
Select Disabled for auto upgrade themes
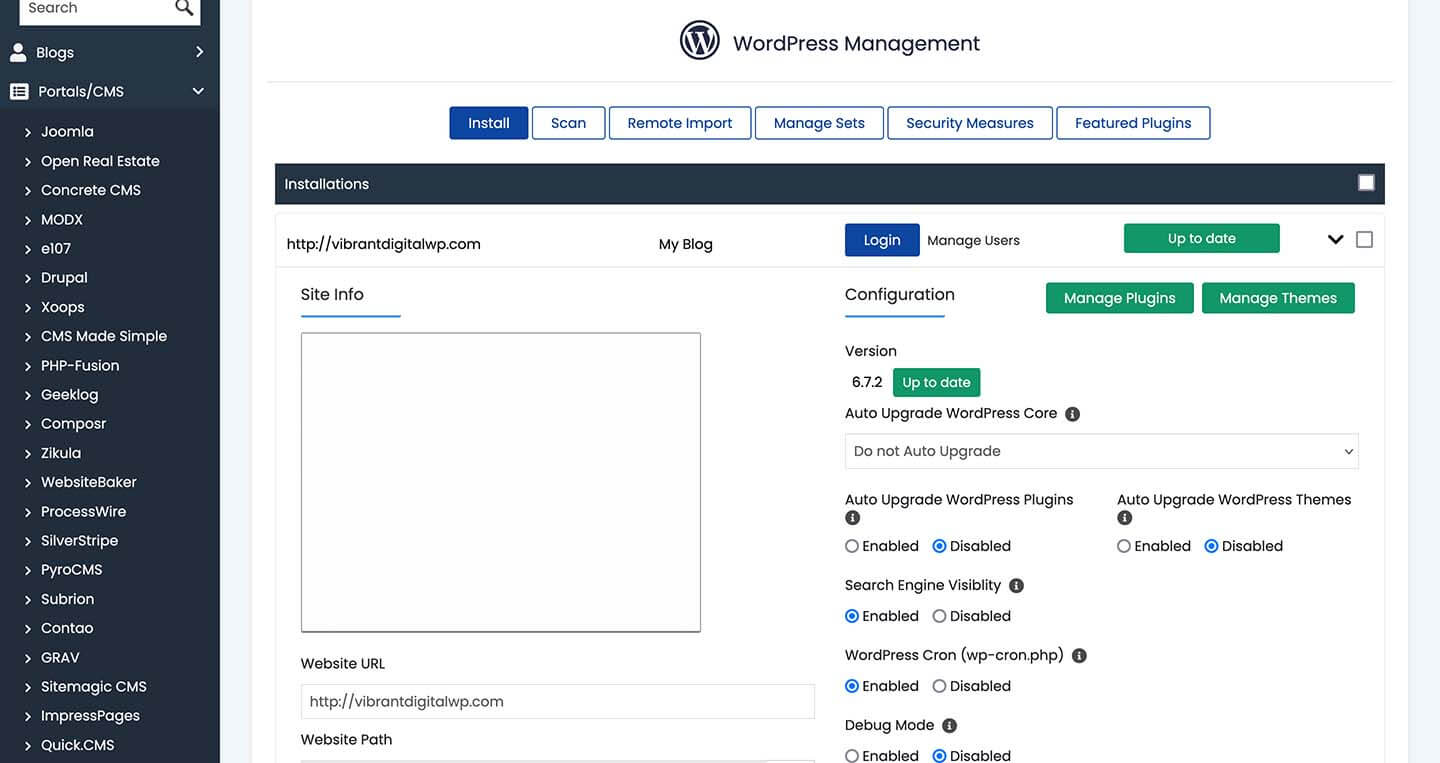1211,546
